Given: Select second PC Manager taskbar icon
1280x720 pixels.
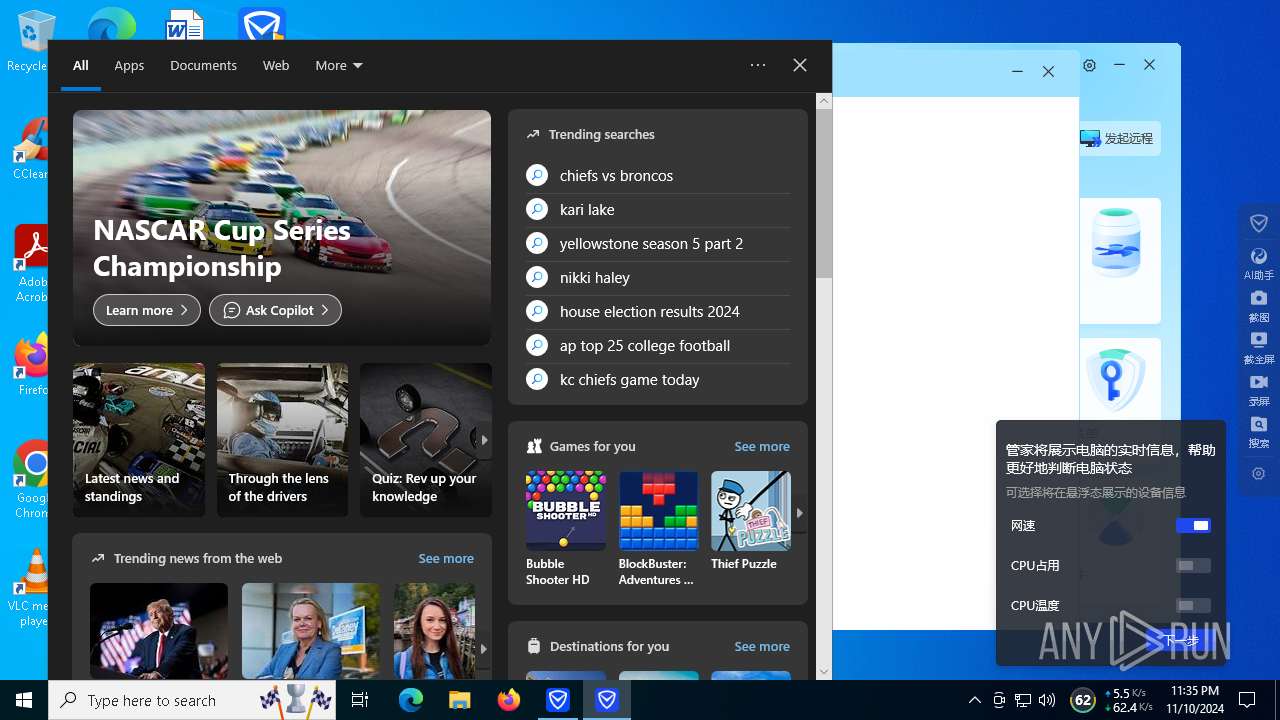Looking at the screenshot, I should pyautogui.click(x=607, y=700).
